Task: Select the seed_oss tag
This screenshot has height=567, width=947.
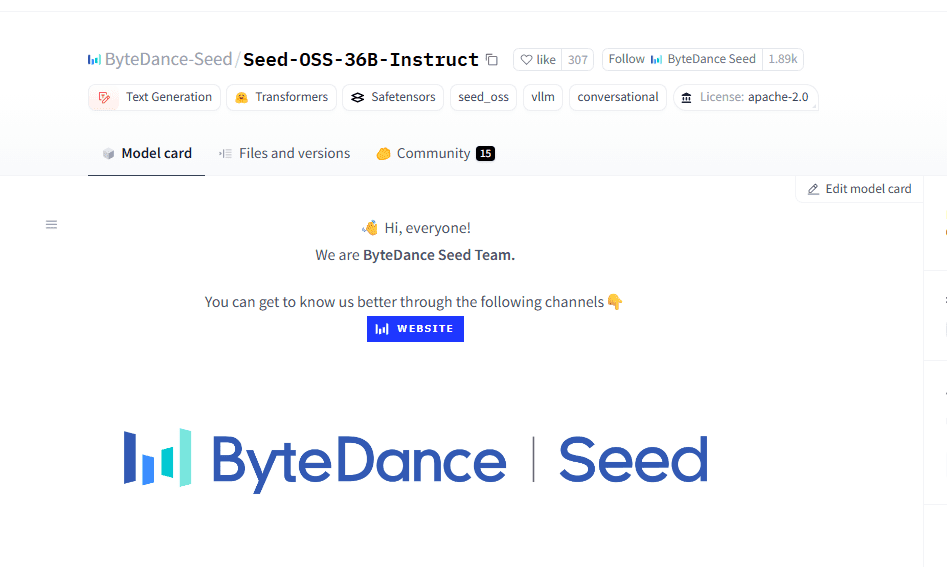Action: pyautogui.click(x=483, y=97)
